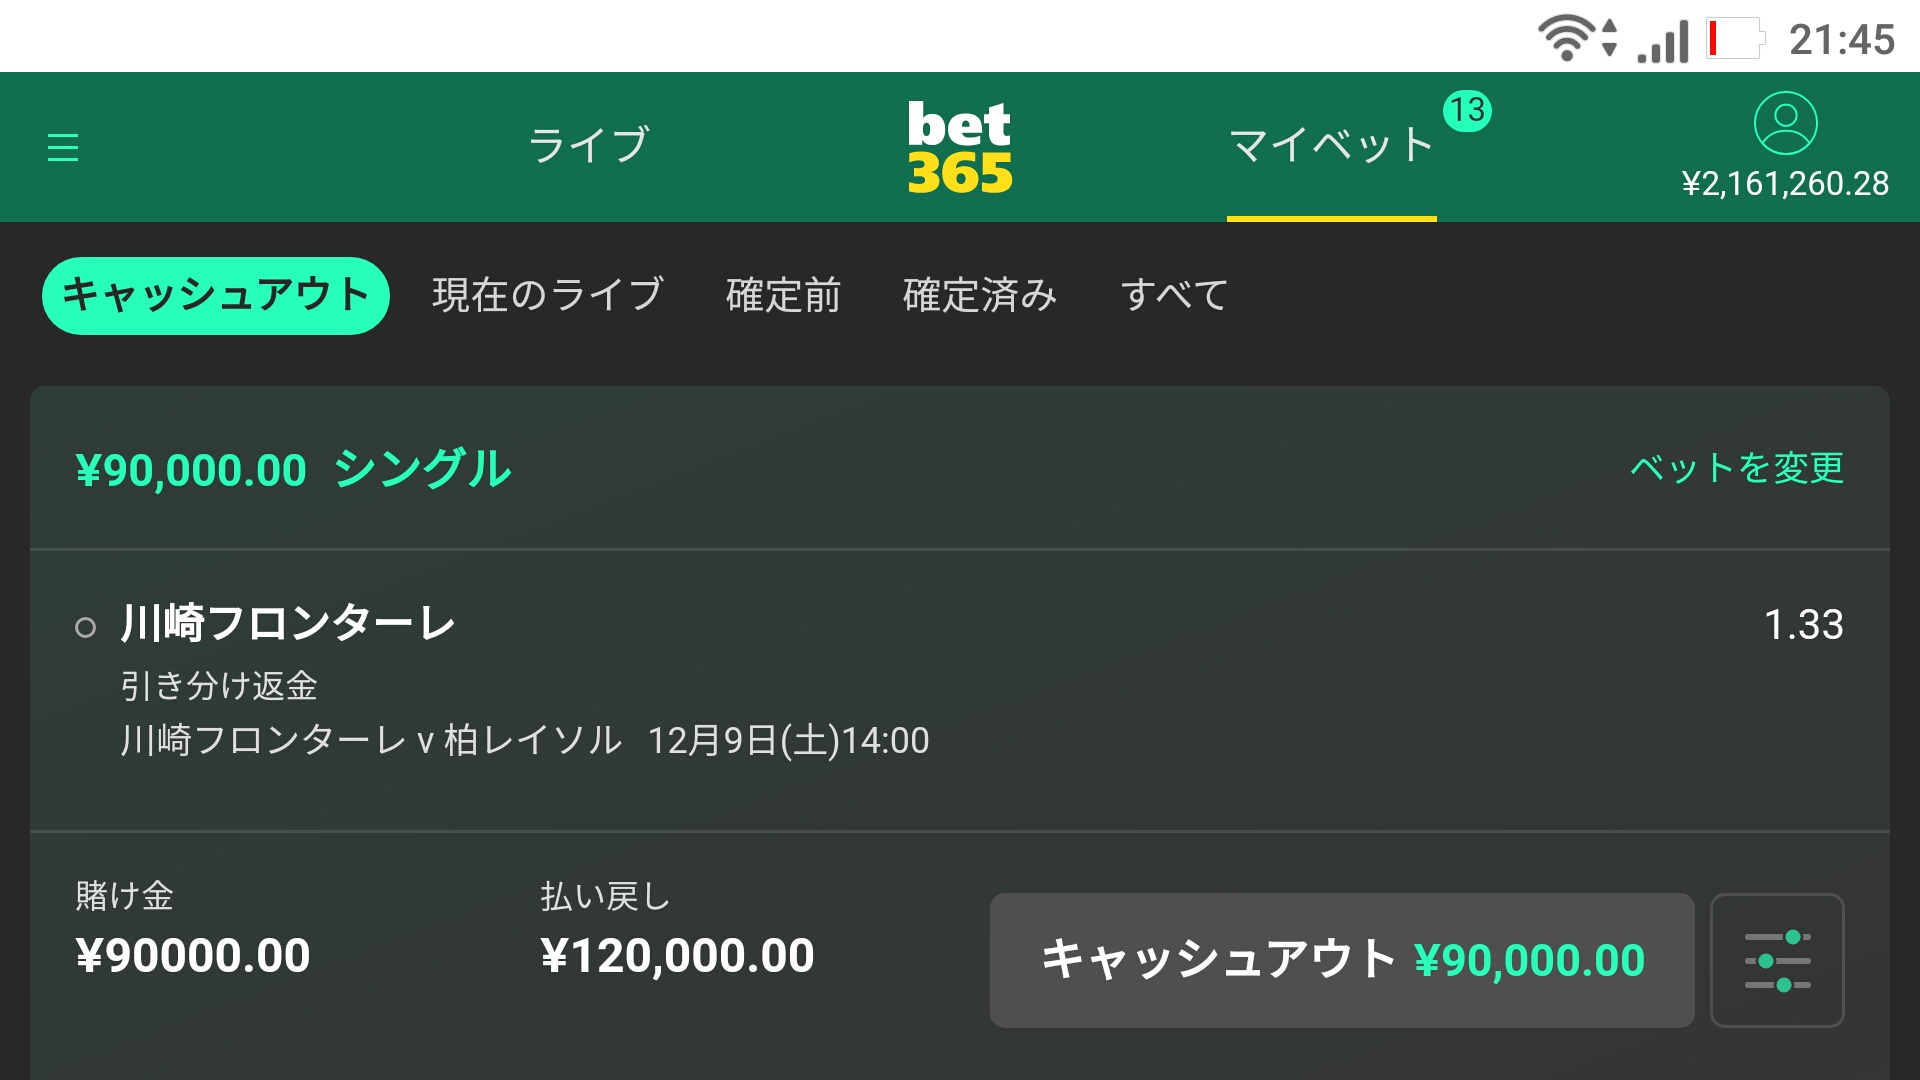Select the 川崎フロンターレ selection circle
This screenshot has width=1920, height=1080.
(86, 627)
